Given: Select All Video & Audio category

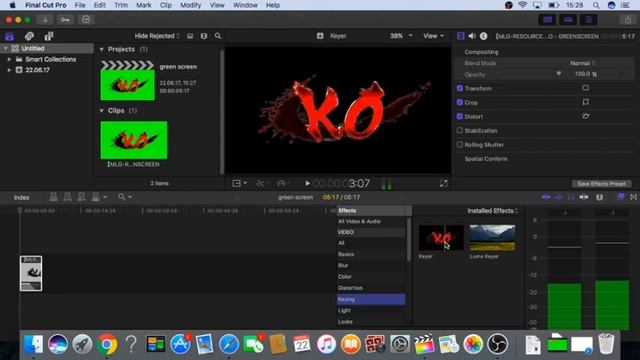Looking at the screenshot, I should pos(371,221).
